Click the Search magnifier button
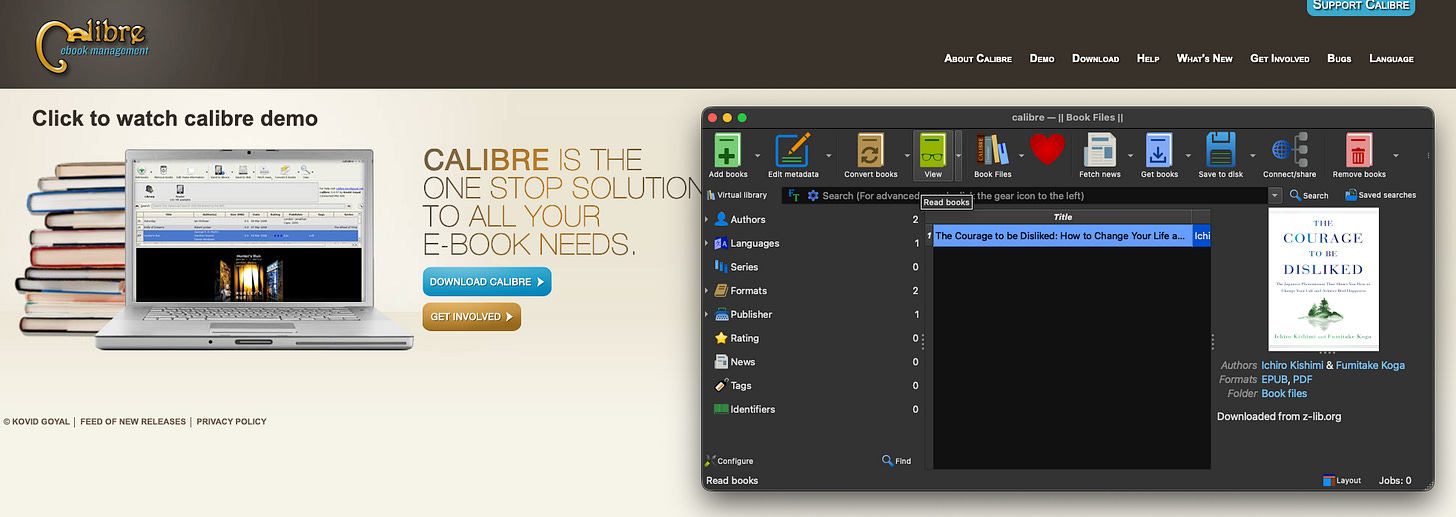 (1309, 195)
